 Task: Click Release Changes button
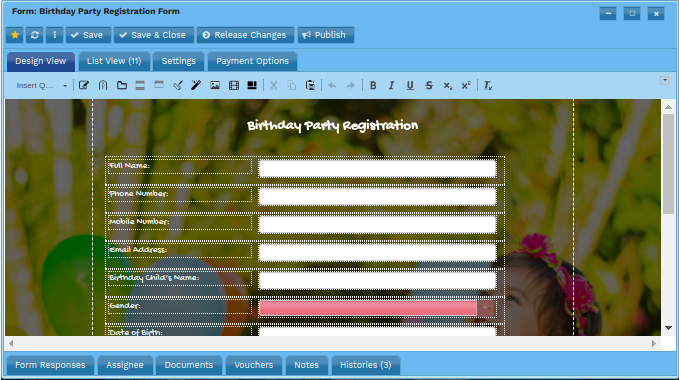(x=245, y=35)
